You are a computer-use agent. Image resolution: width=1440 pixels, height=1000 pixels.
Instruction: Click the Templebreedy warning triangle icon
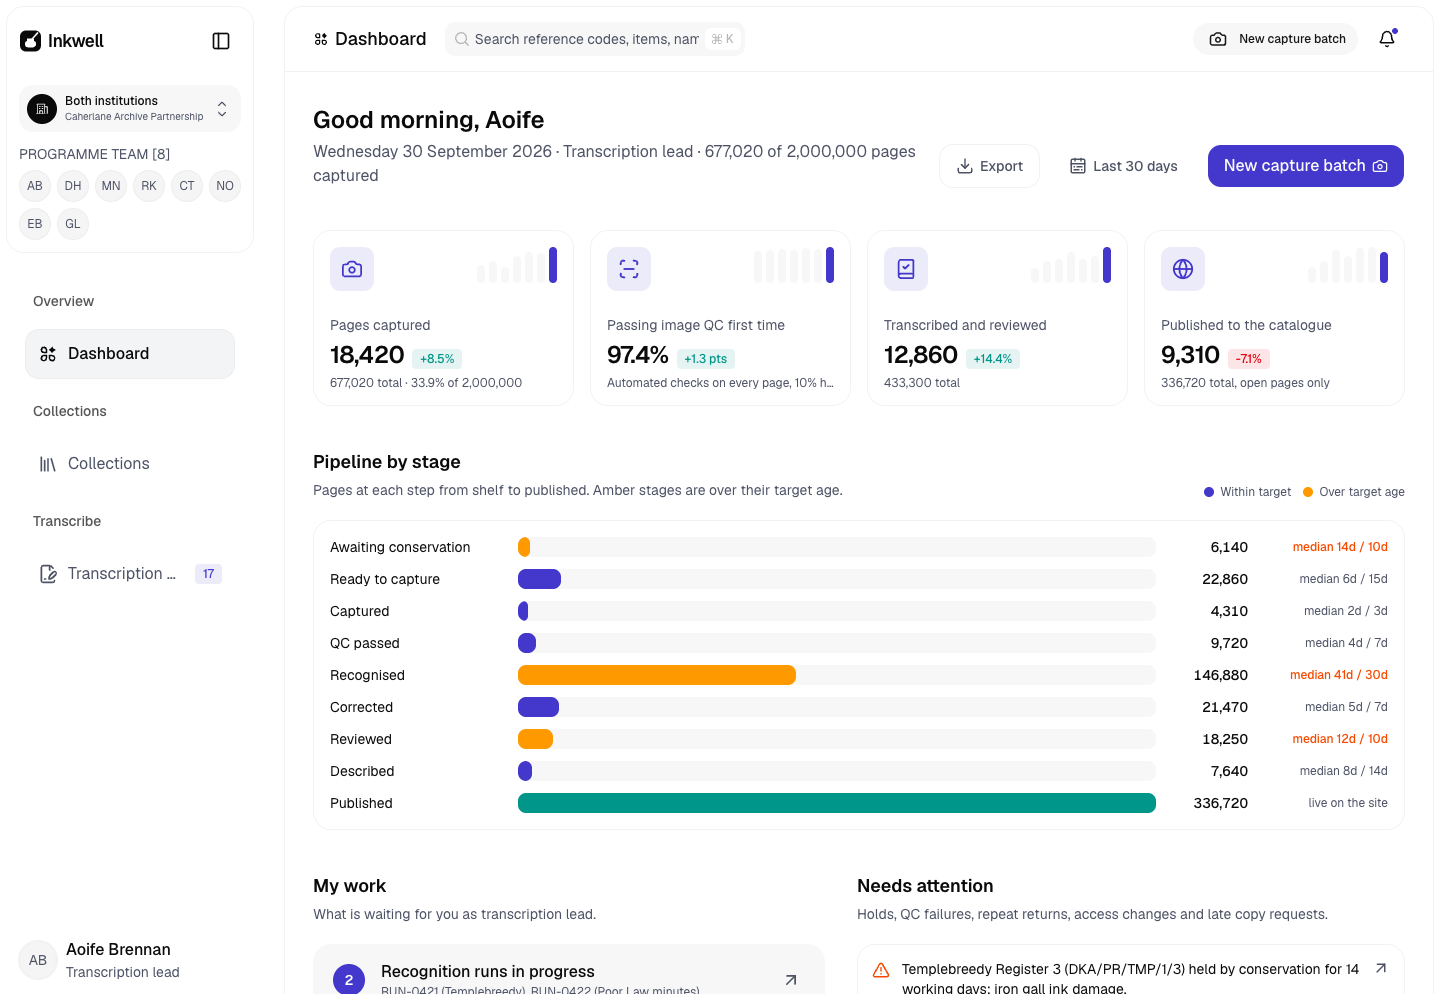tap(881, 970)
